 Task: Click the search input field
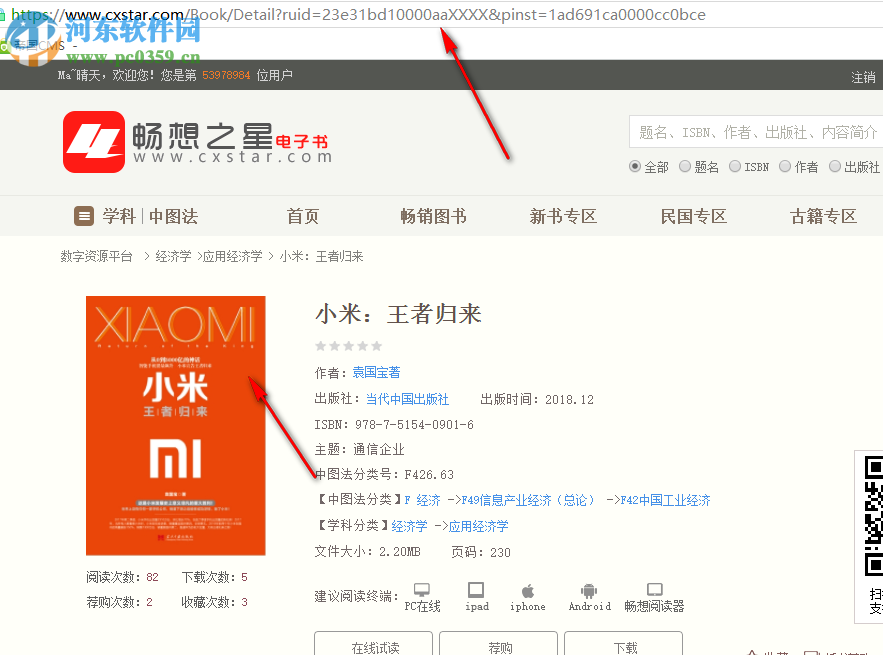pos(756,132)
